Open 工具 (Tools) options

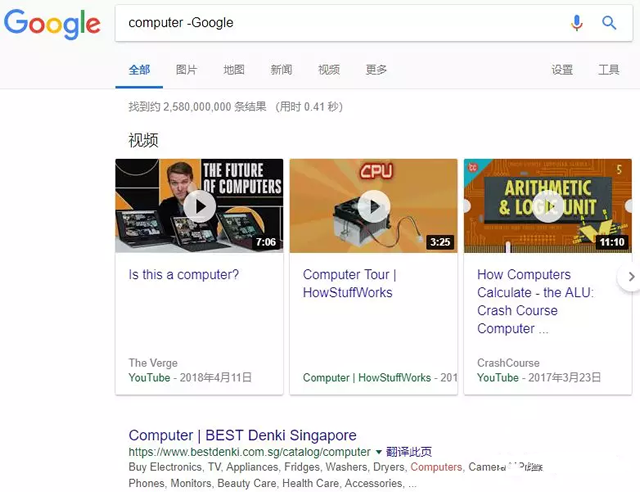click(608, 70)
